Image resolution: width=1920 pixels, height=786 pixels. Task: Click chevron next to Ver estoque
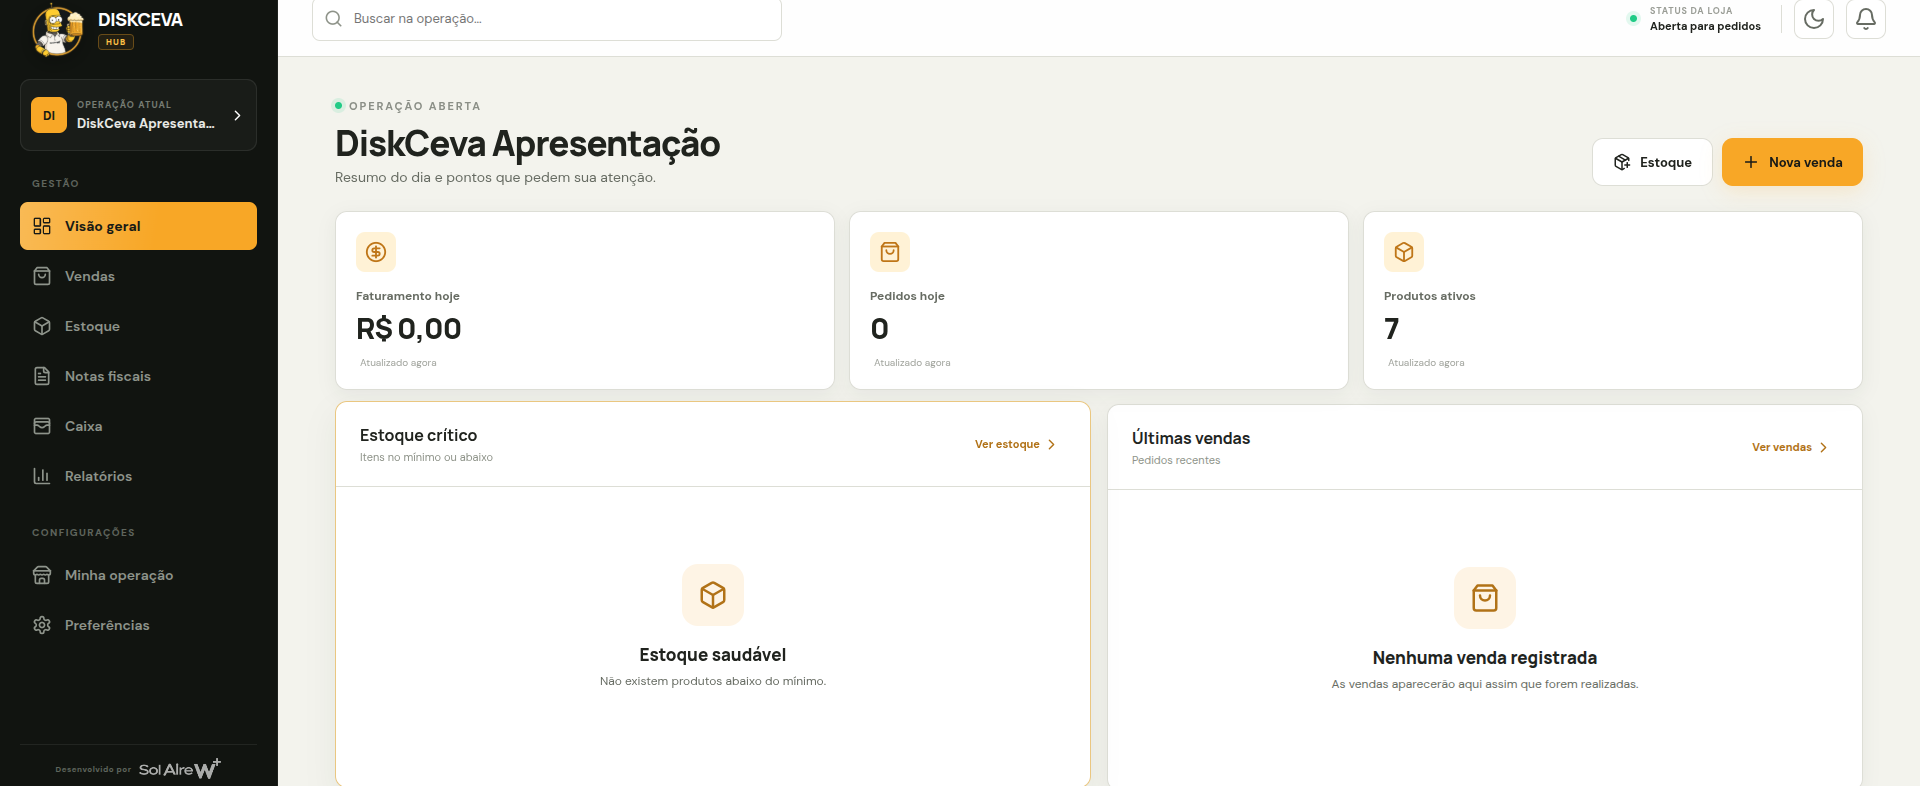pyautogui.click(x=1051, y=444)
